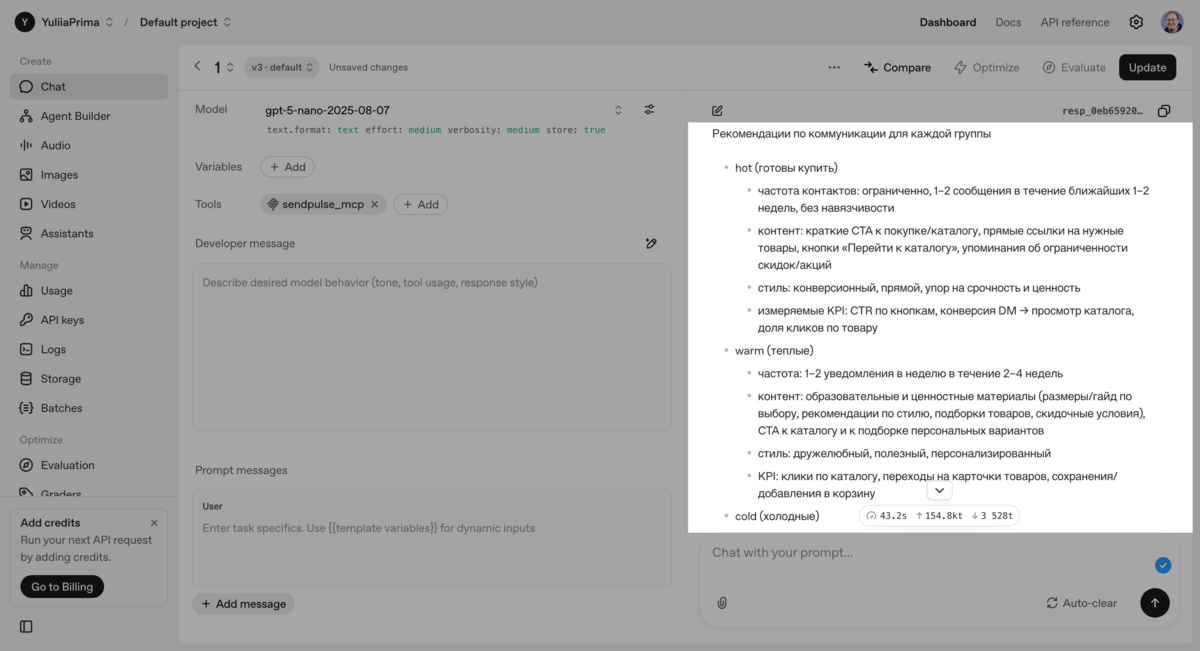
Task: Open the v3 default version dropdown
Action: point(282,68)
